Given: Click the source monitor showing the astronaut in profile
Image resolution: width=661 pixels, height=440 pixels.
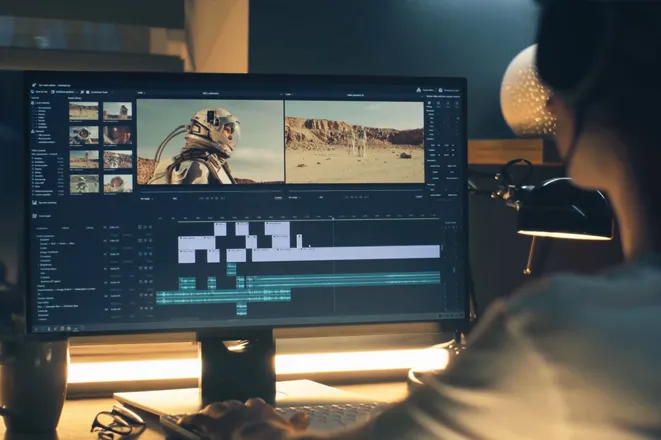Looking at the screenshot, I should pyautogui.click(x=210, y=142).
